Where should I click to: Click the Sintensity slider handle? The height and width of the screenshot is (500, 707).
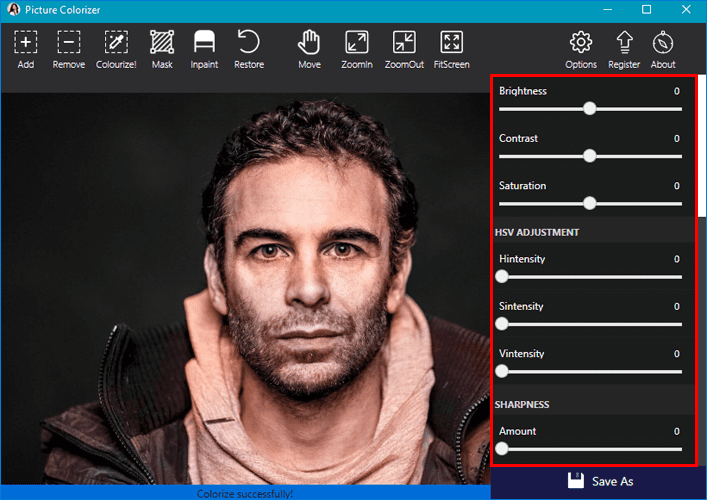502,324
